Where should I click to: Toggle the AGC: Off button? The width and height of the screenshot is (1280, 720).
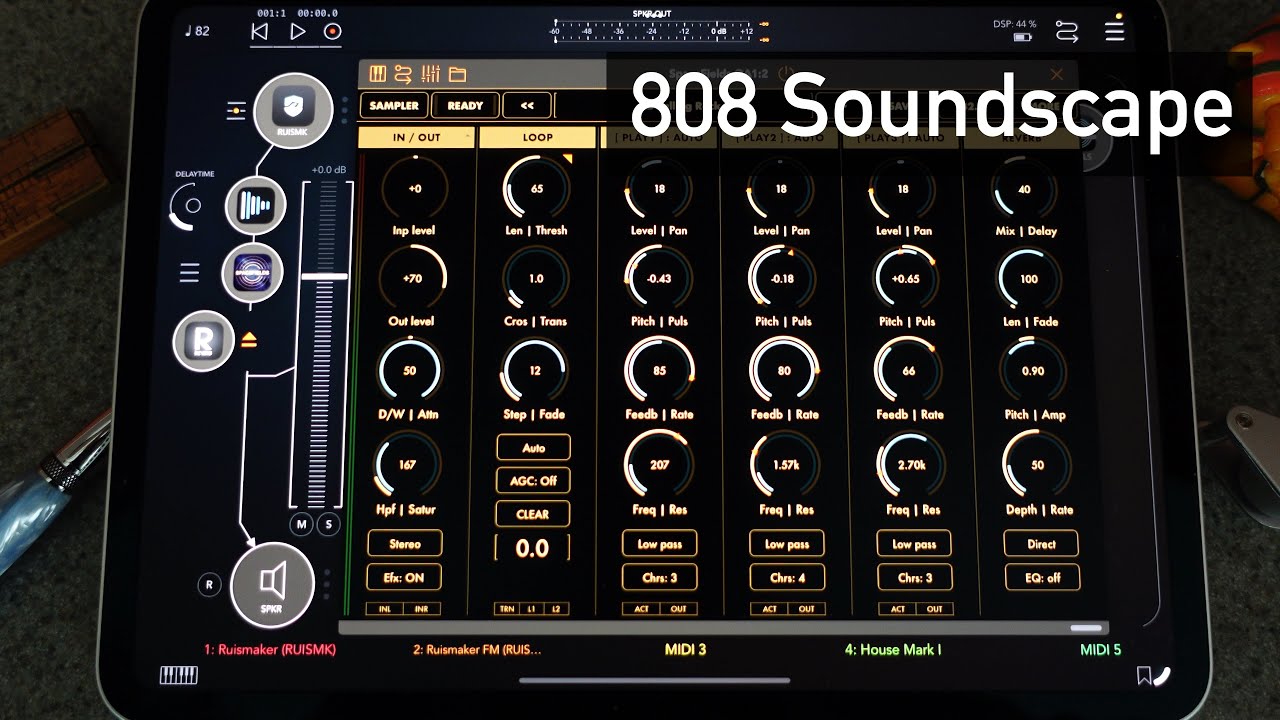[x=533, y=481]
